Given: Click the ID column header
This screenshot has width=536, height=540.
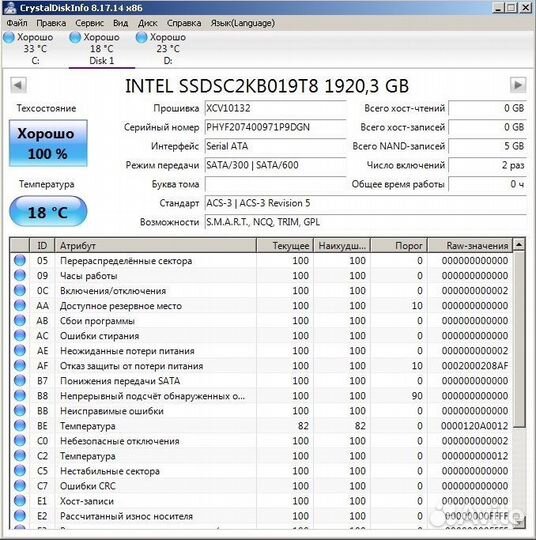Looking at the screenshot, I should [x=42, y=246].
